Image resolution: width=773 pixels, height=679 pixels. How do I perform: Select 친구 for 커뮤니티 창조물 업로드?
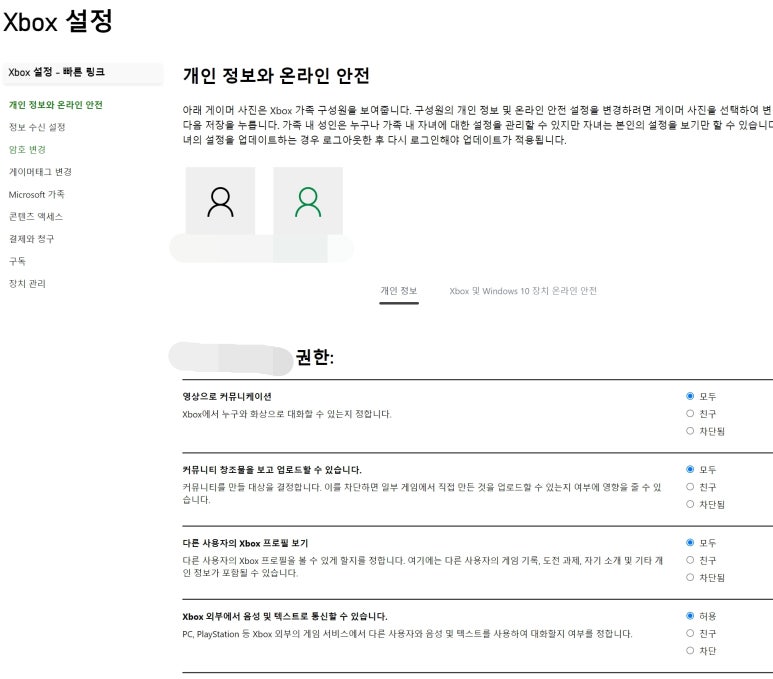coord(690,487)
